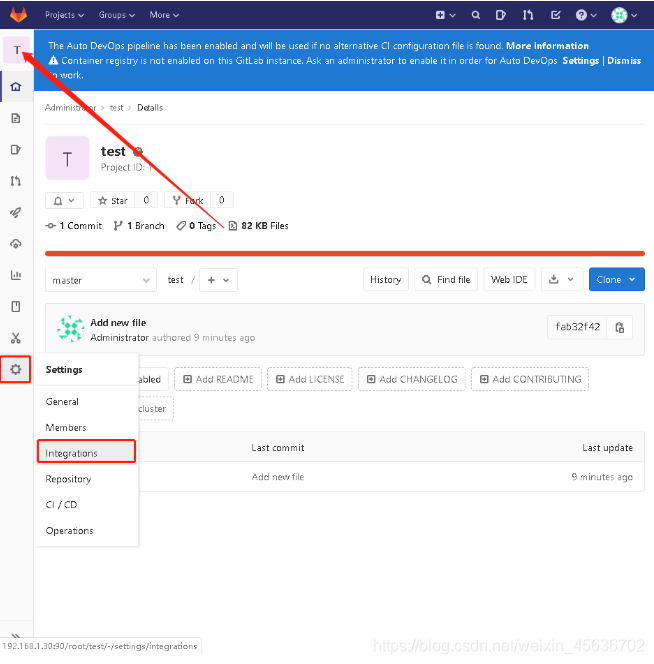Screen dimensions: 654x664
Task: Click Add CONTRIBUTING button
Action: click(x=530, y=379)
